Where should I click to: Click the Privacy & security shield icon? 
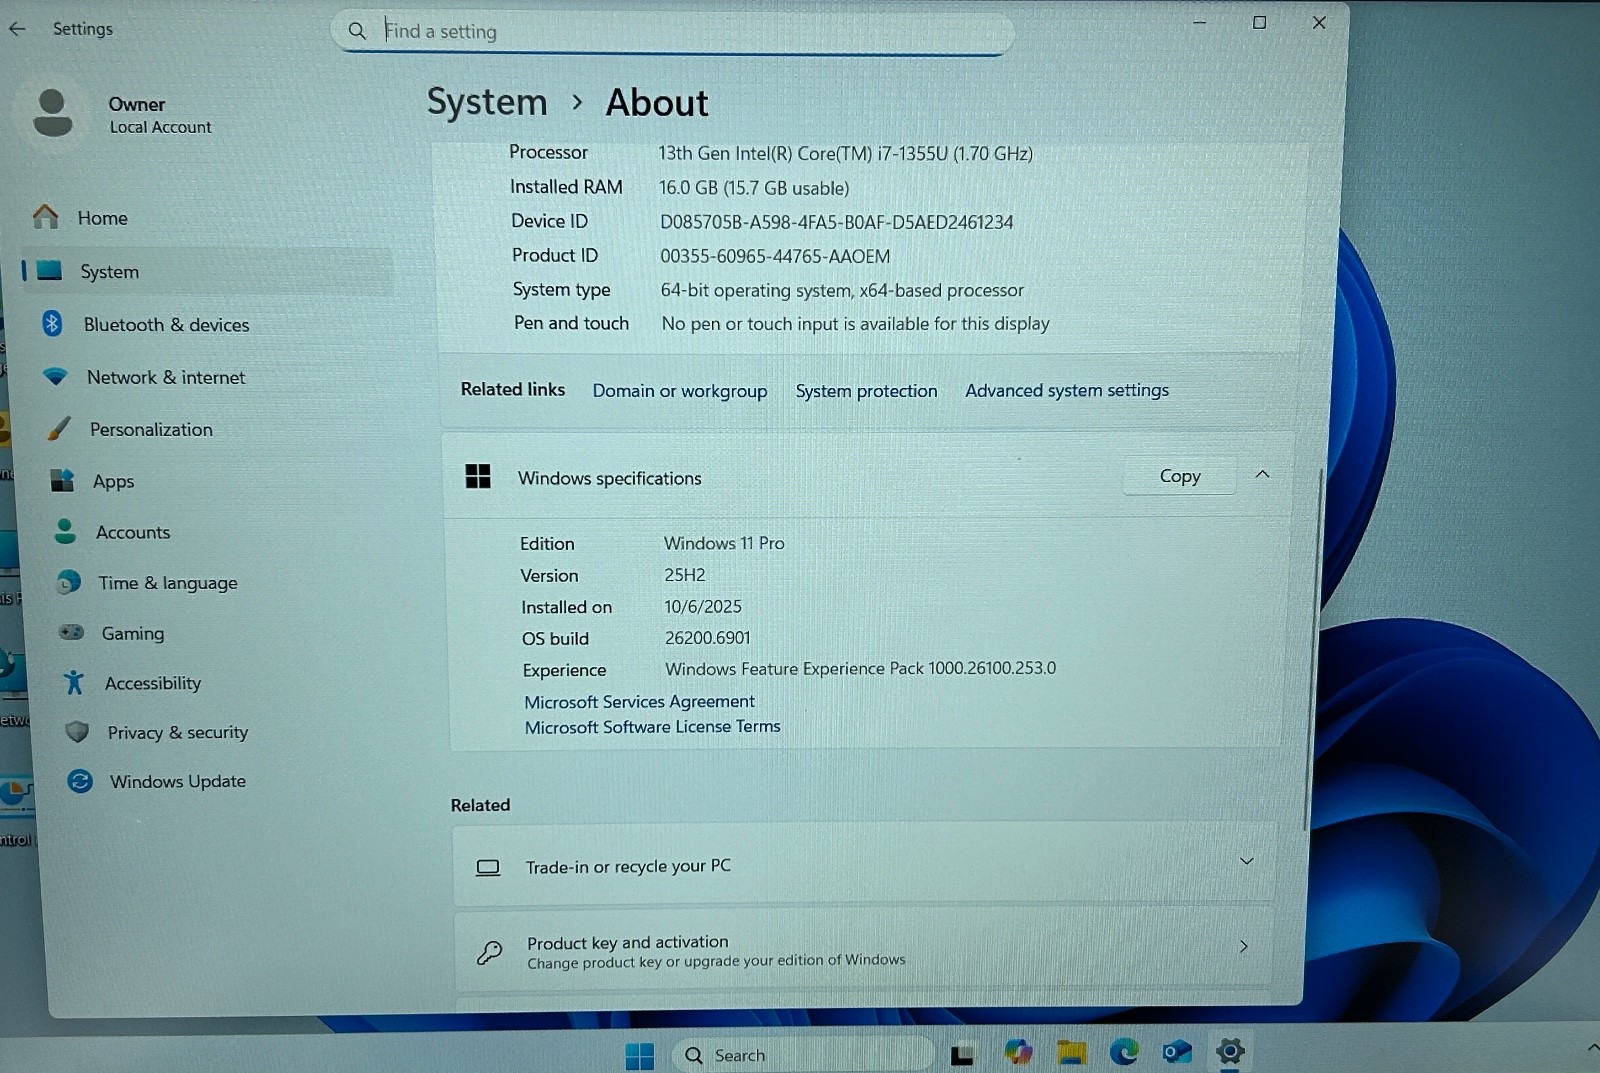pos(77,732)
